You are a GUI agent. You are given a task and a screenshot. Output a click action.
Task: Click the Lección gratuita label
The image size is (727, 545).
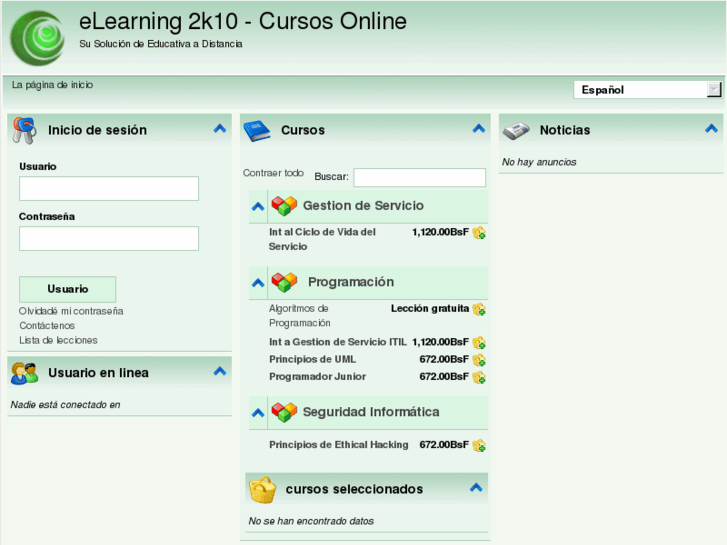[x=430, y=308]
